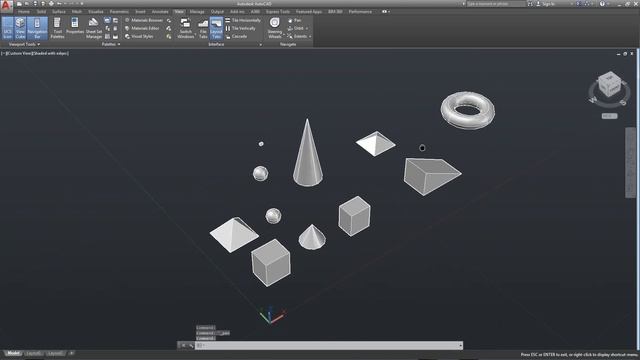Image resolution: width=640 pixels, height=360 pixels.
Task: Click the command line customize wrench icon
Action: tap(191, 345)
